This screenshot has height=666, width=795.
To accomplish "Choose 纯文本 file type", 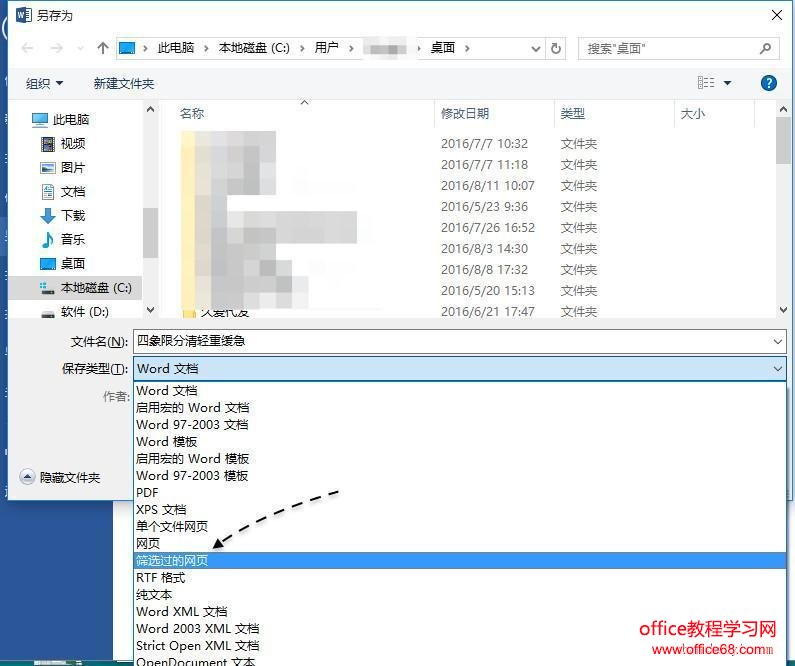I will point(460,595).
